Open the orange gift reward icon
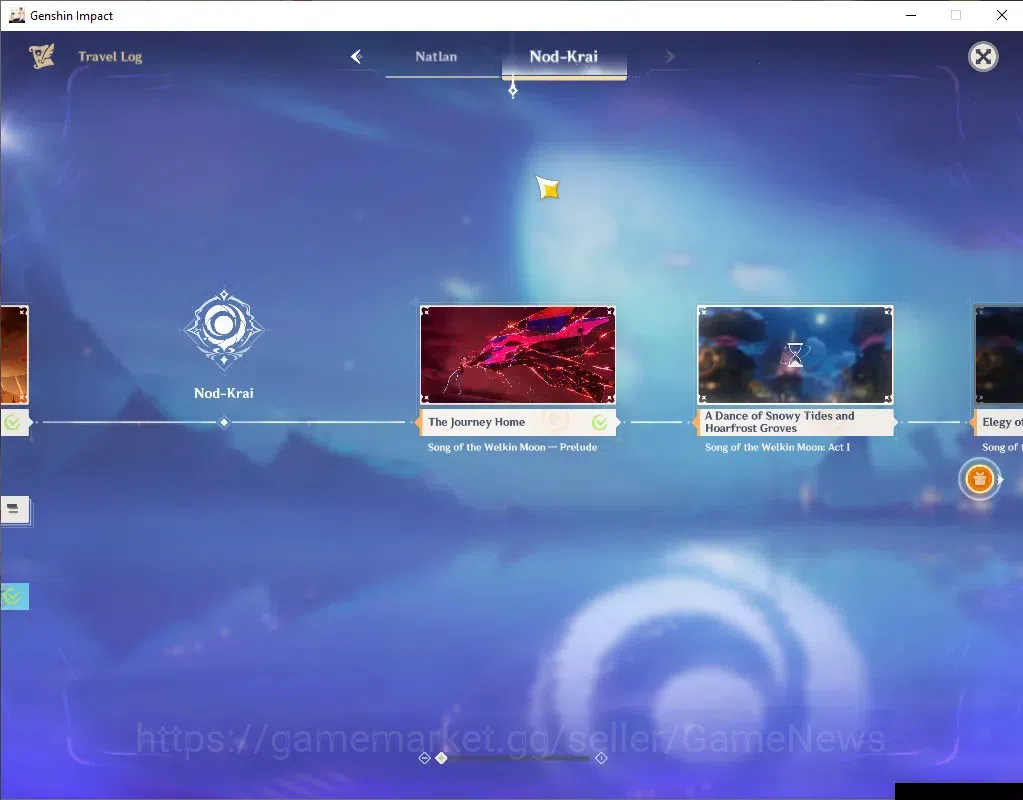The height and width of the screenshot is (800, 1023). 979,480
